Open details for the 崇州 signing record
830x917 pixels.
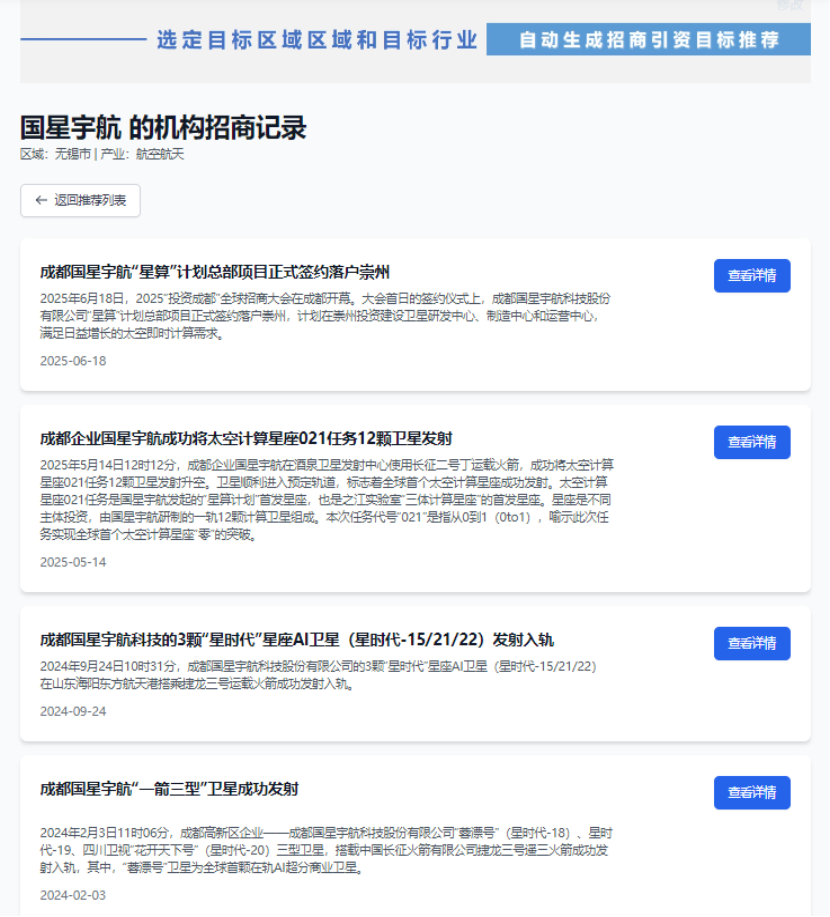(751, 276)
